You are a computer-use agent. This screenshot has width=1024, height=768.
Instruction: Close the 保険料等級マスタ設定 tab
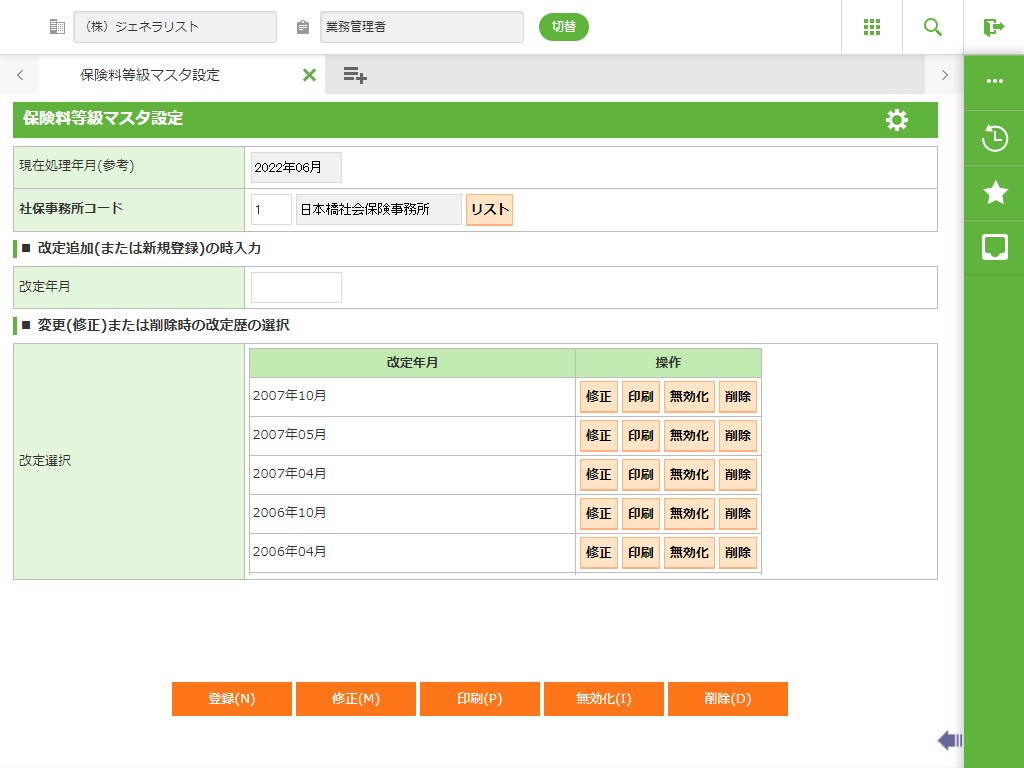(309, 75)
